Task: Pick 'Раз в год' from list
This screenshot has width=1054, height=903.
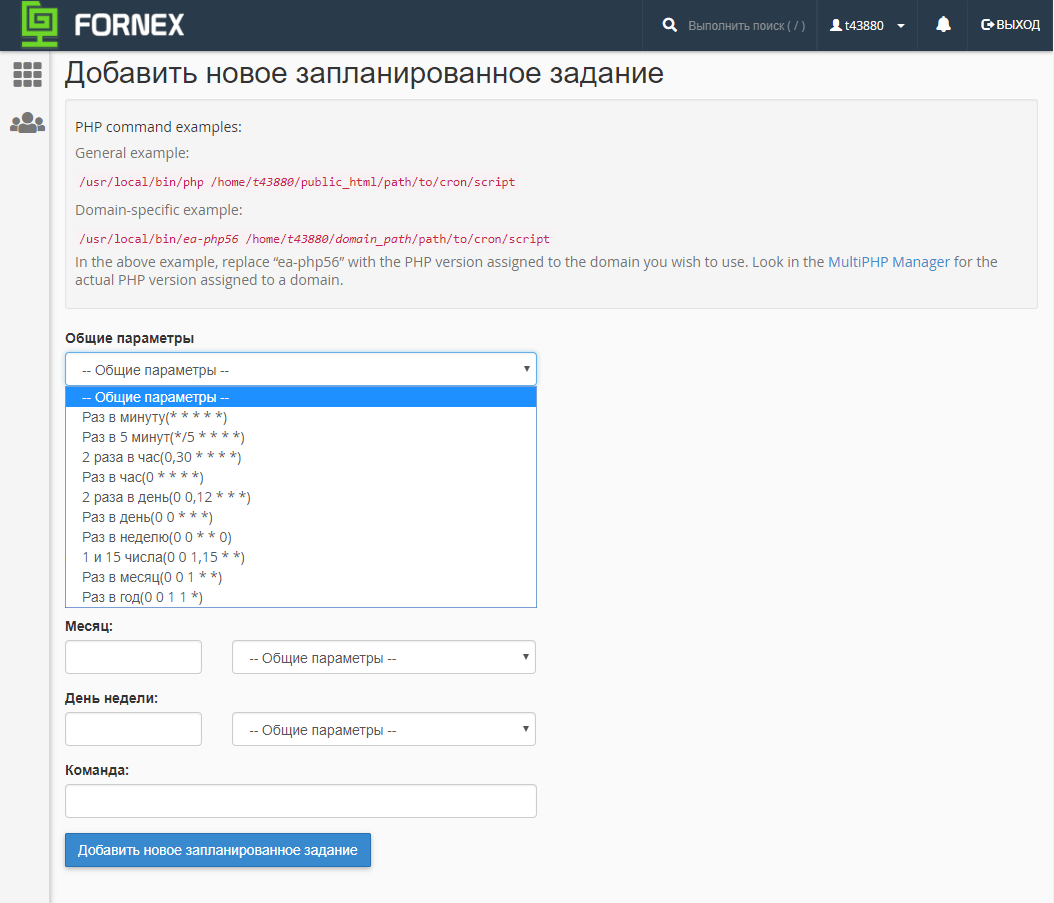Action: coord(142,597)
